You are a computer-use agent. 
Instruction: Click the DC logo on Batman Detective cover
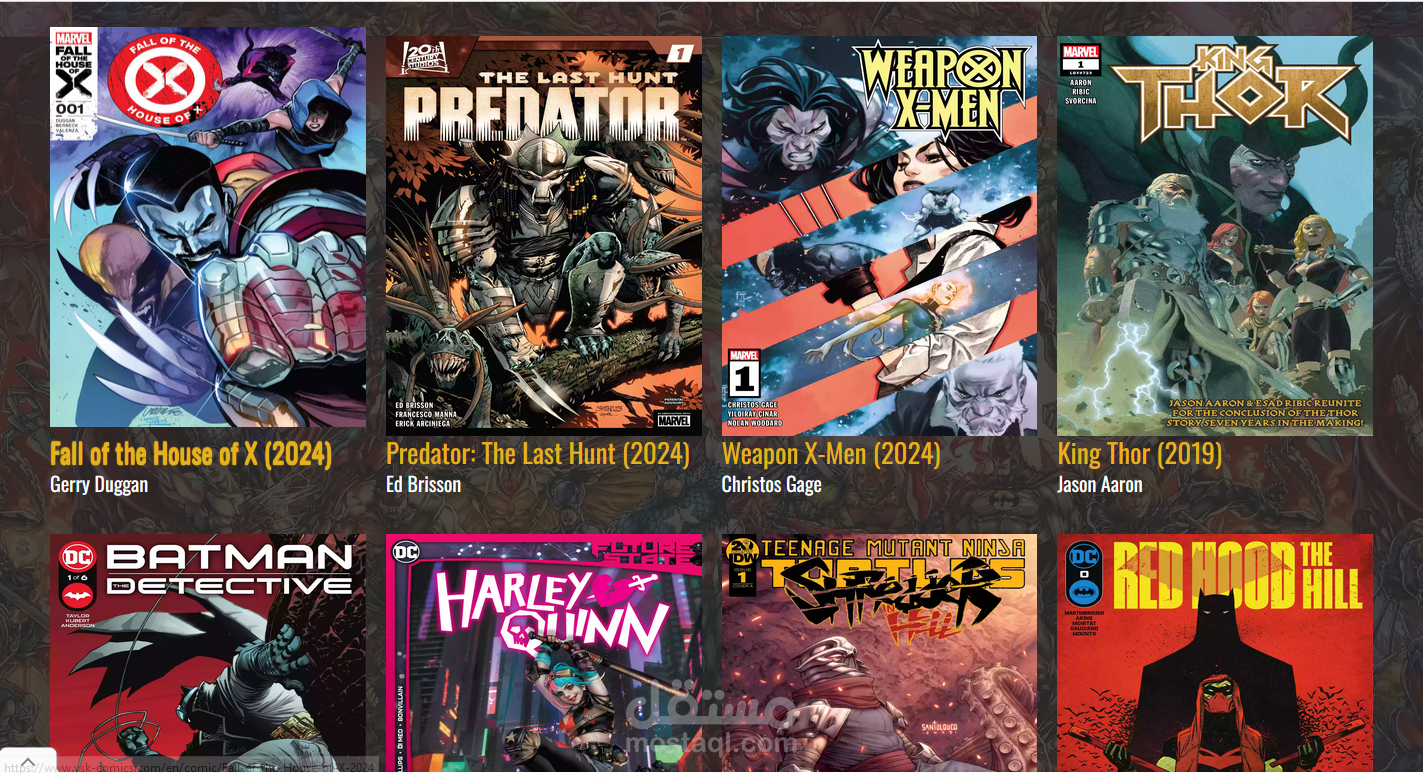pos(77,557)
